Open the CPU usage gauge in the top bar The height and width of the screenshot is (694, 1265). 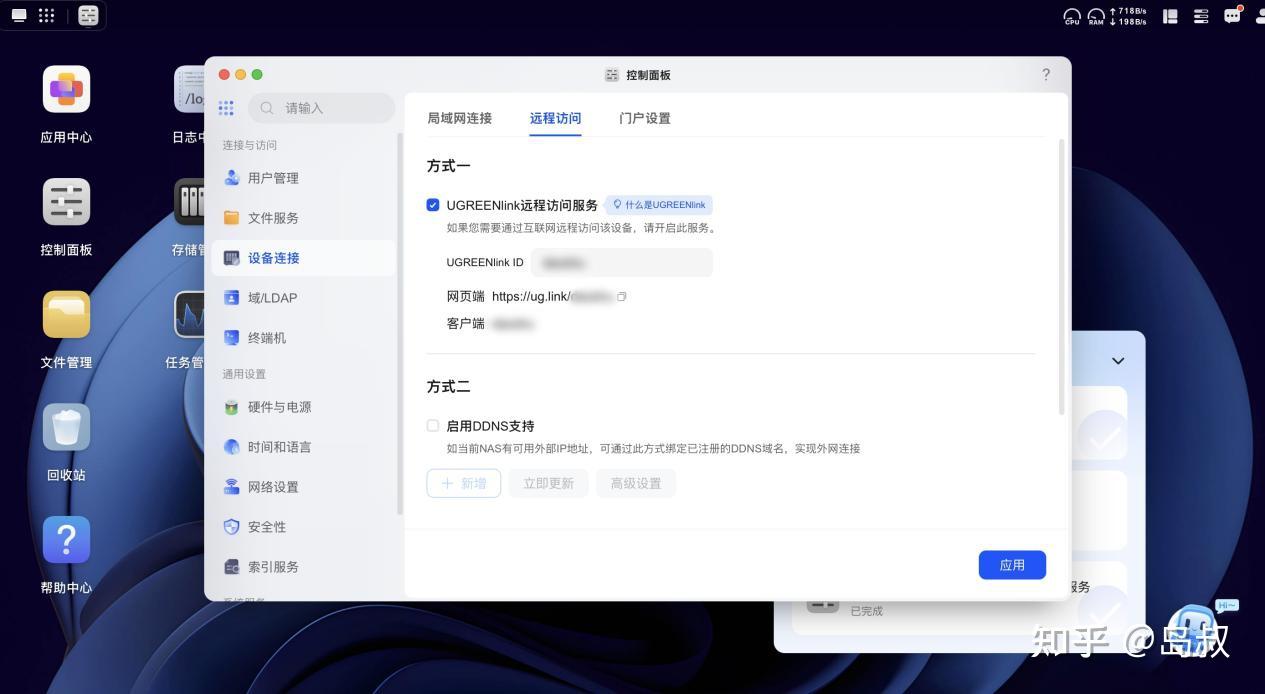[1072, 16]
